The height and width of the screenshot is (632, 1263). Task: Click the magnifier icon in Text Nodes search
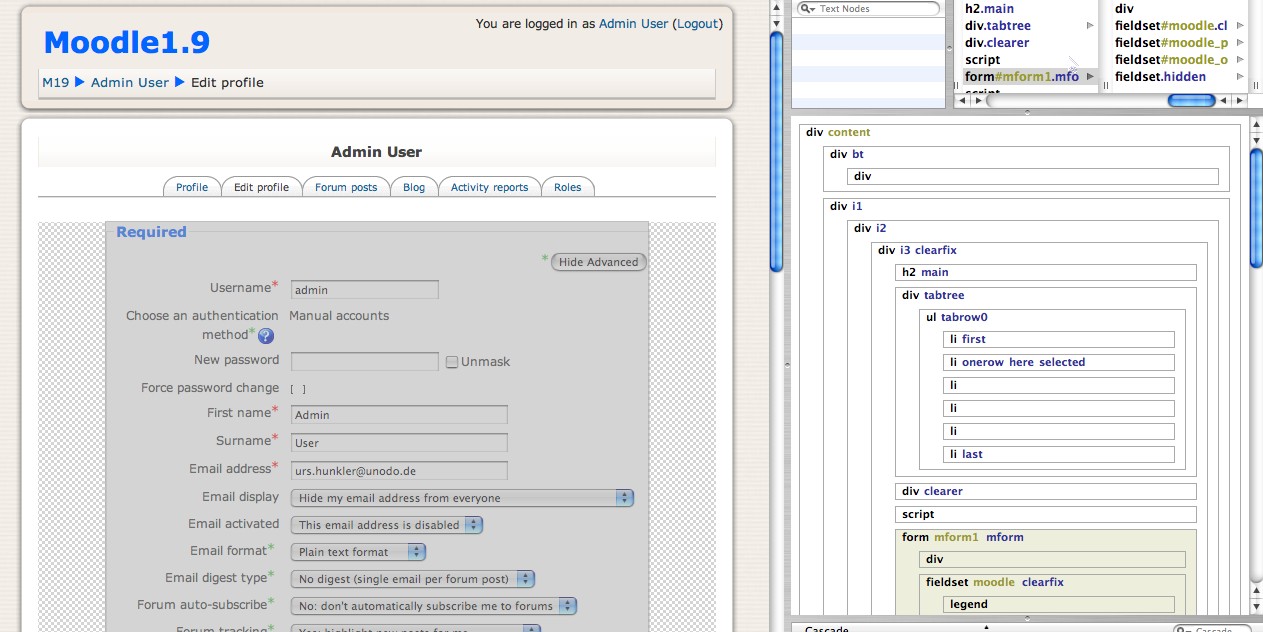pyautogui.click(x=807, y=9)
